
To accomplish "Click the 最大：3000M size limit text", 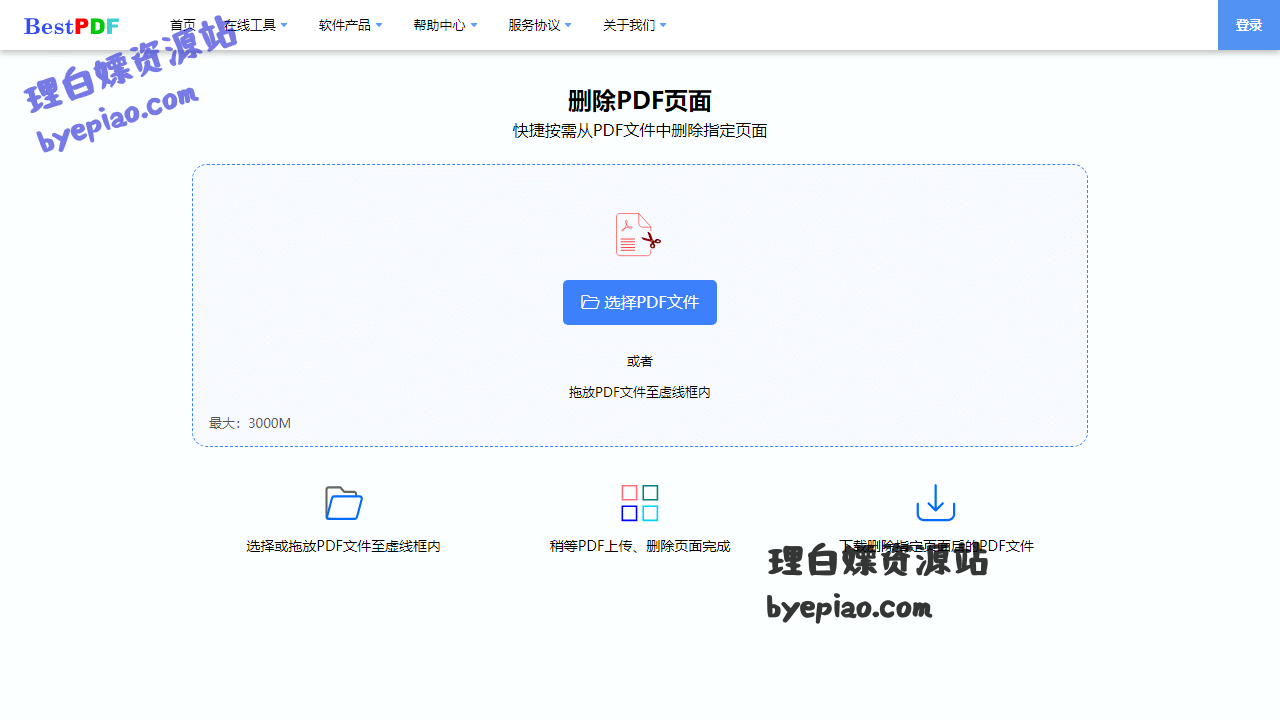I will (x=250, y=423).
